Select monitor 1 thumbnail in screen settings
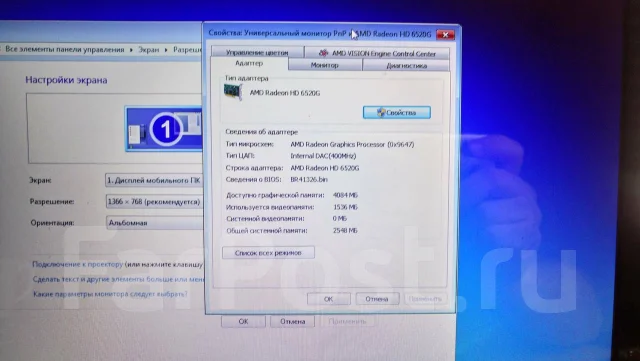Image resolution: width=640 pixels, height=361 pixels. (164, 129)
